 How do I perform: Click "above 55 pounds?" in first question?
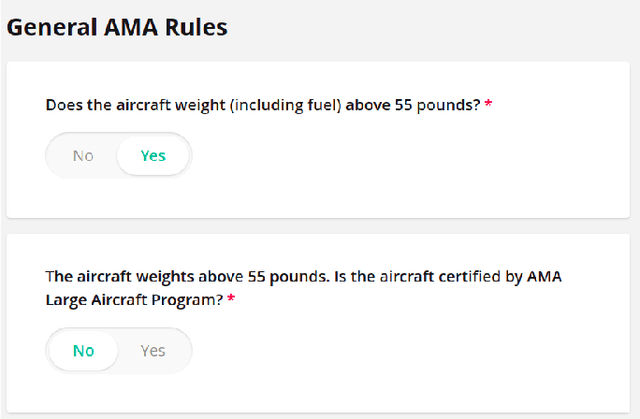click(x=413, y=105)
